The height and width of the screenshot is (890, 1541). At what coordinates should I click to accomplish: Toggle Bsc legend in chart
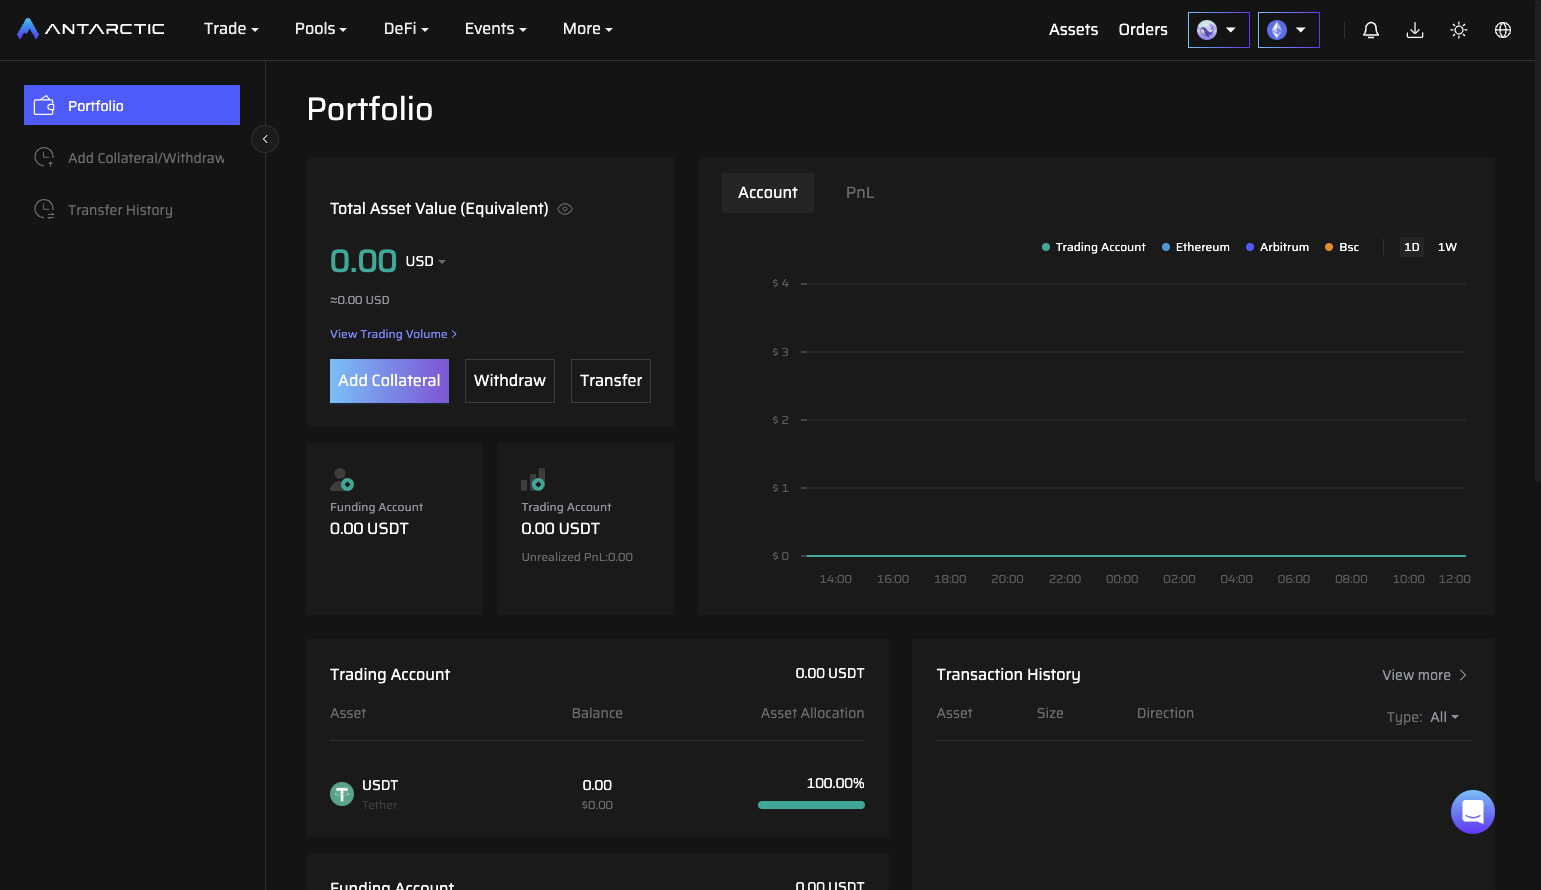tap(1342, 247)
